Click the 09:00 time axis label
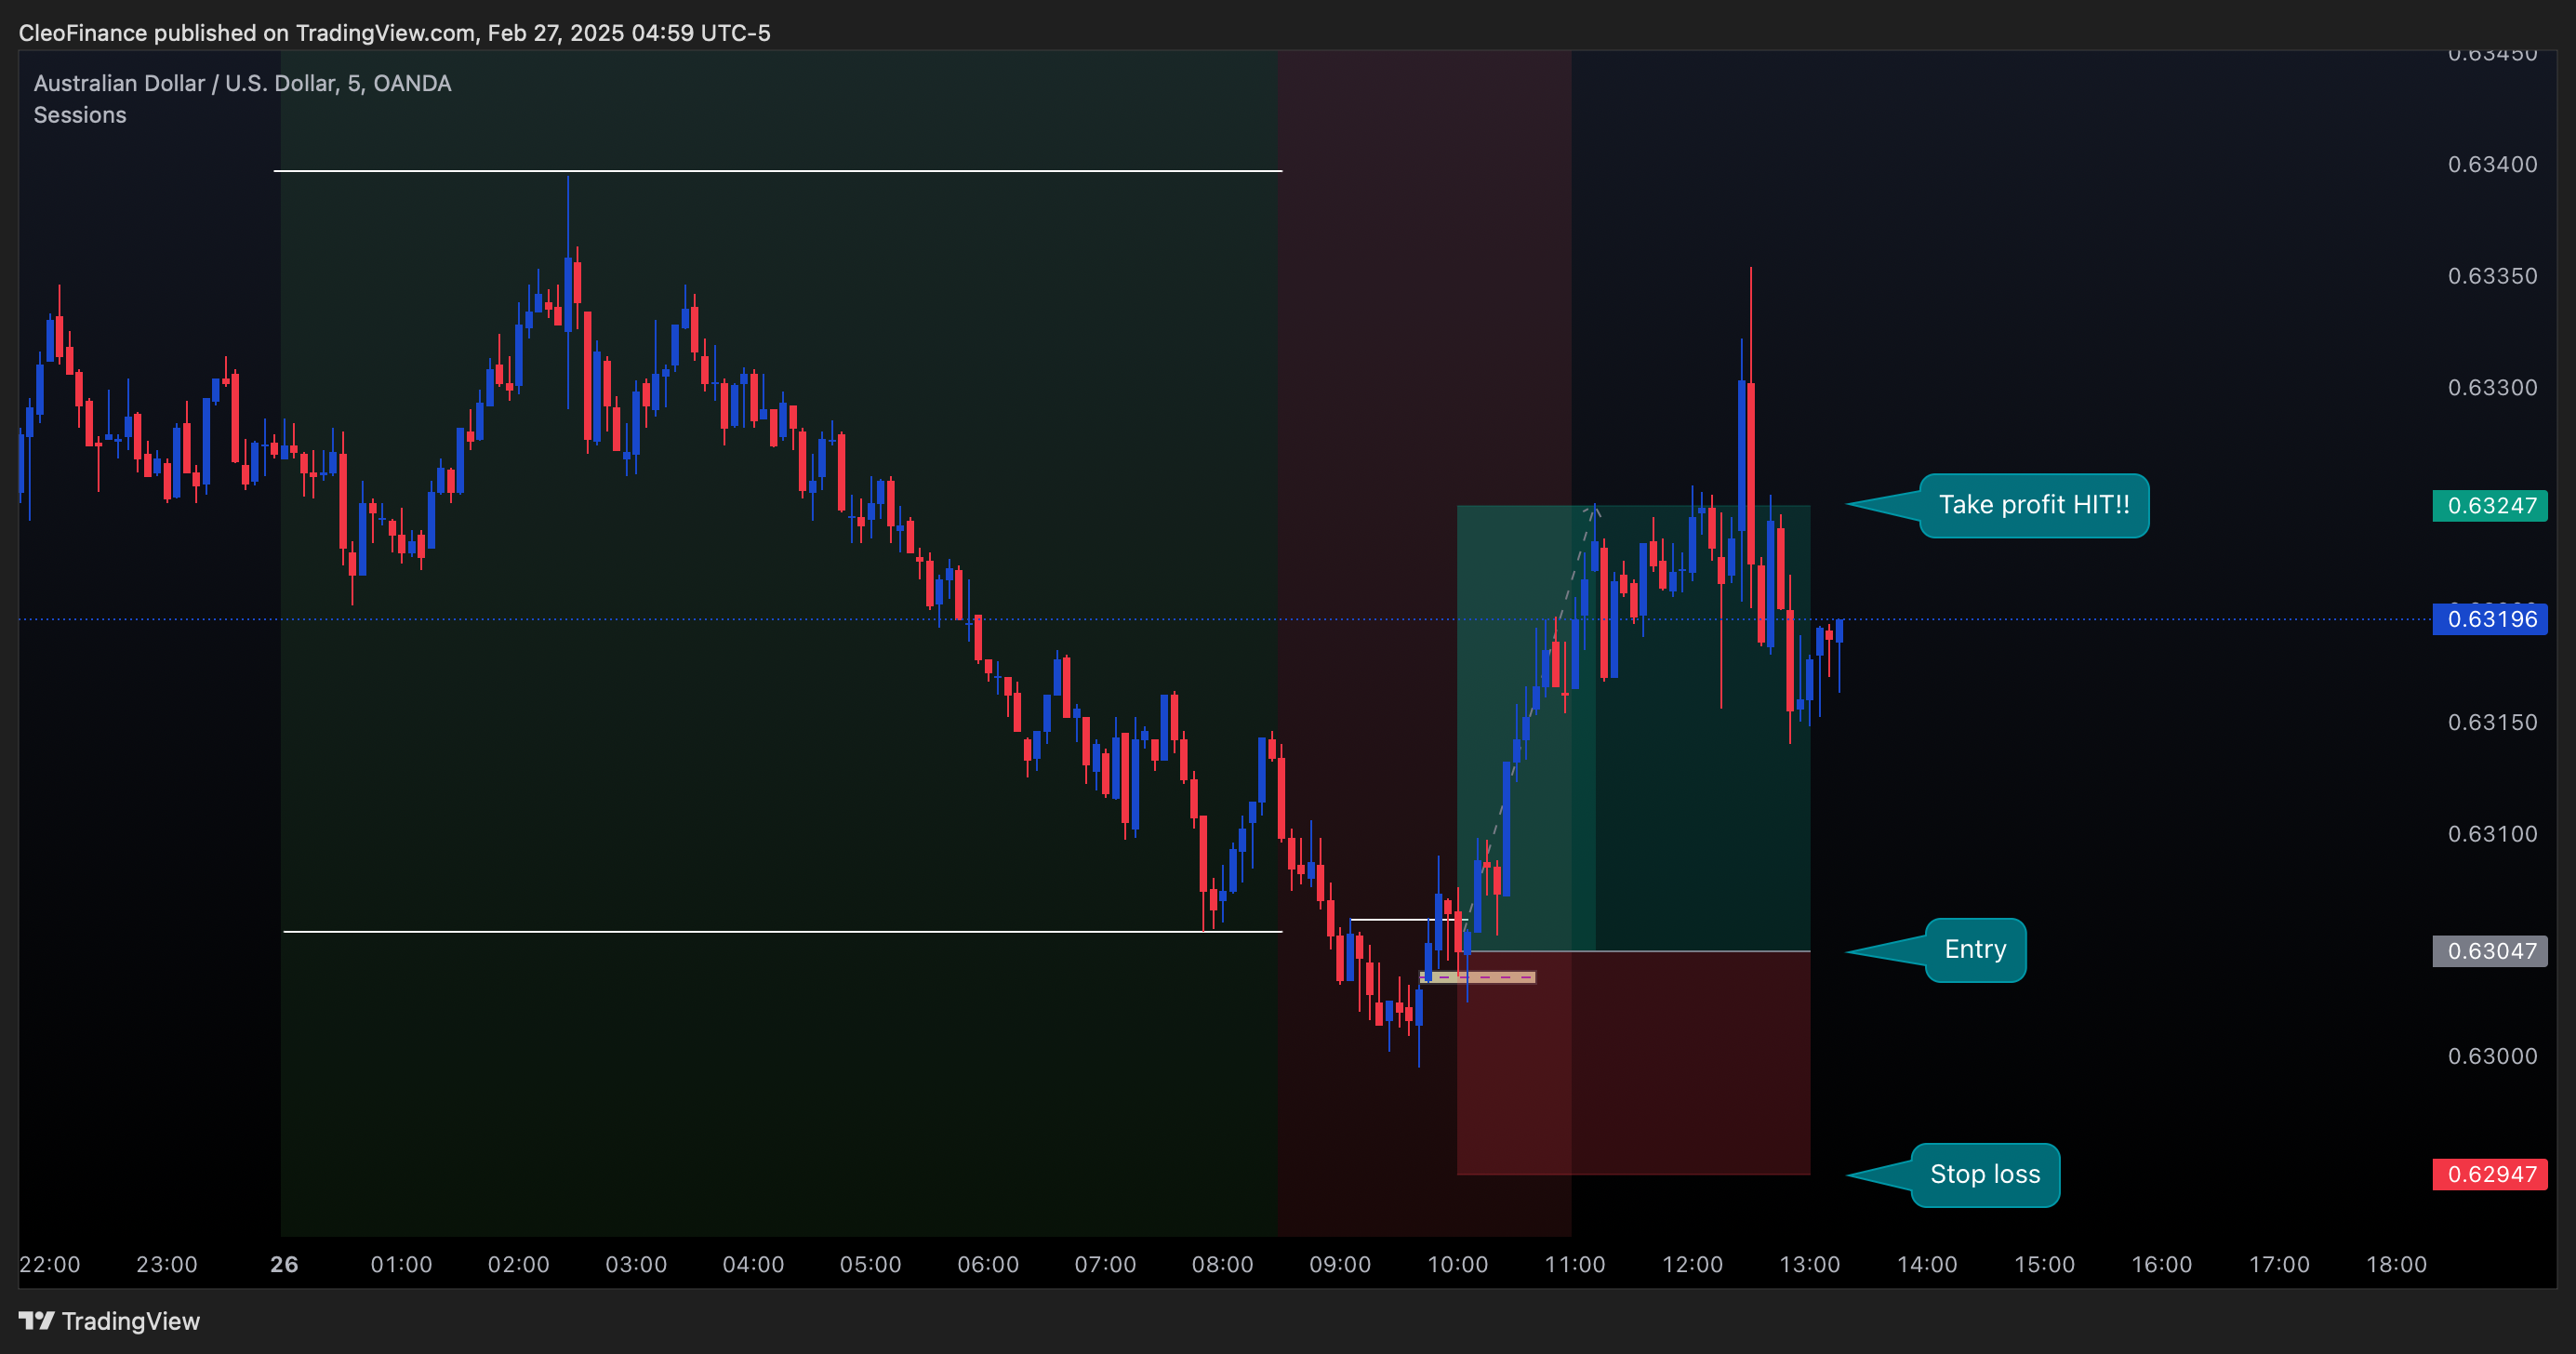2576x1354 pixels. (x=1340, y=1264)
